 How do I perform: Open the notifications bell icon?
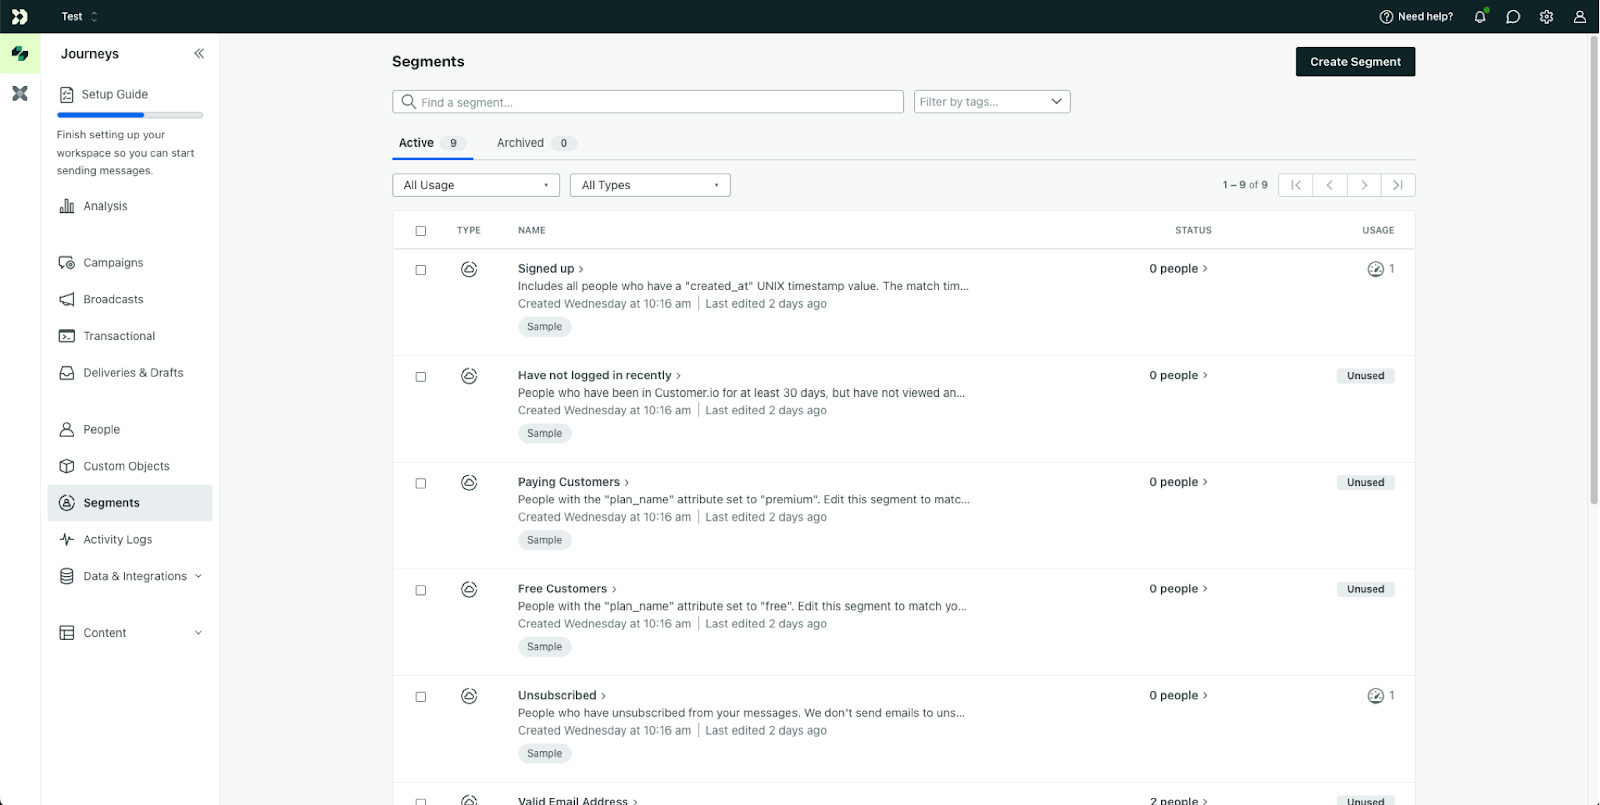1480,16
